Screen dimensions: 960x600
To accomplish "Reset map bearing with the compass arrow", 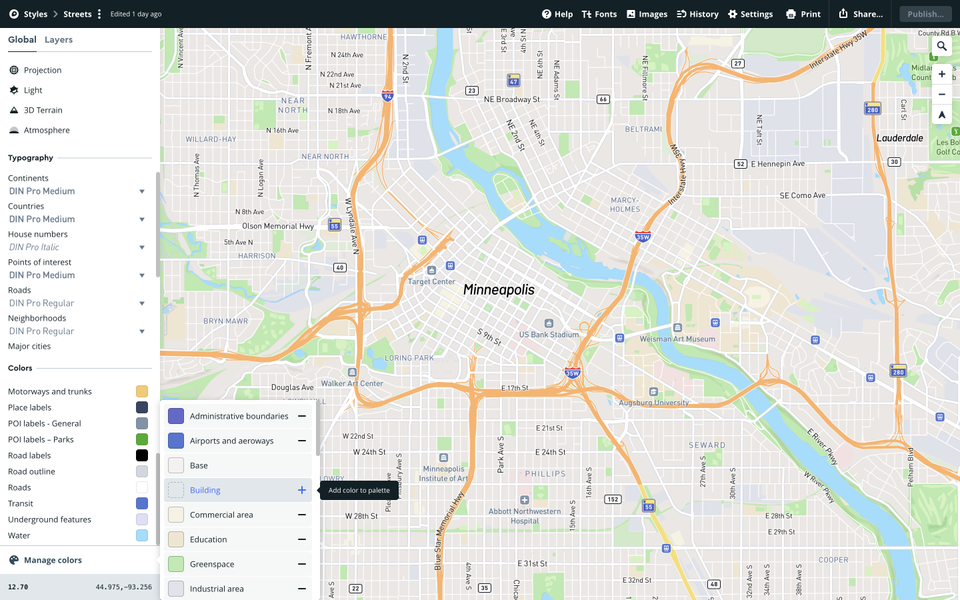I will (941, 115).
